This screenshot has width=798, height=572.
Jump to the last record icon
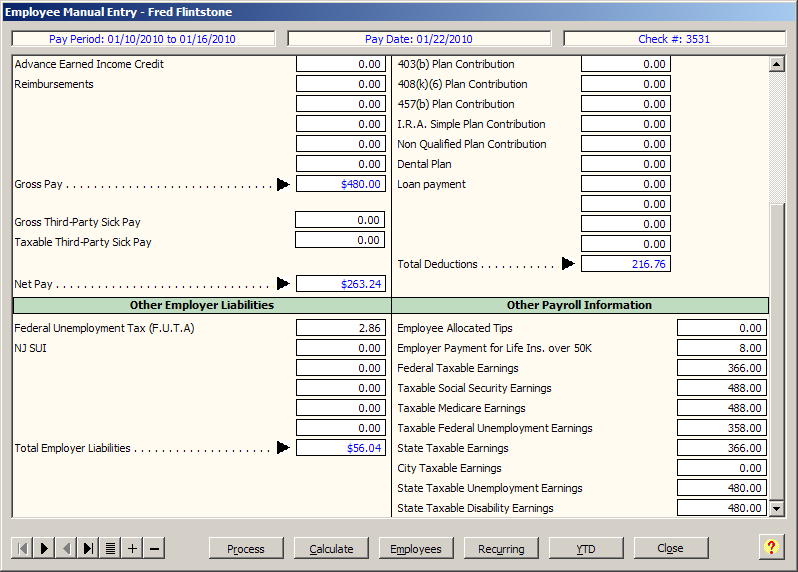[x=88, y=548]
